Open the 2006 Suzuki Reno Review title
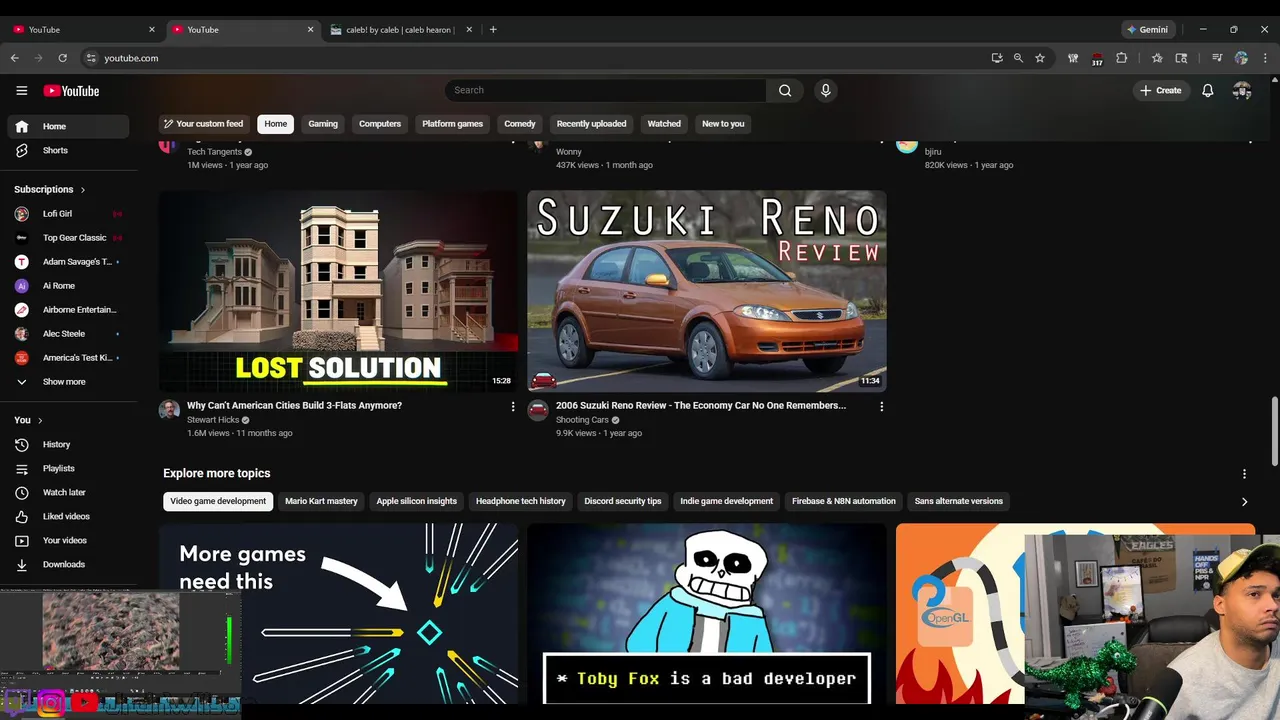This screenshot has height=720, width=1280. coord(701,406)
